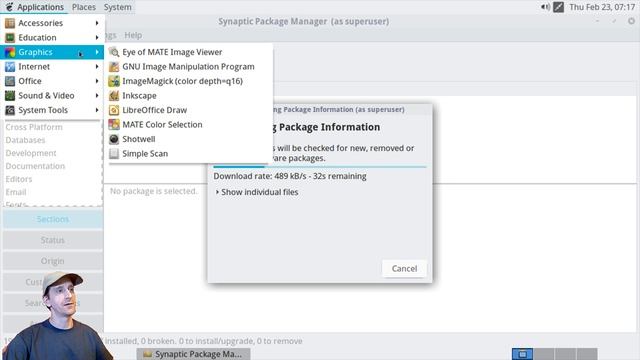The image size is (640, 360).
Task: Select the Office menu entry
Action: (52, 81)
